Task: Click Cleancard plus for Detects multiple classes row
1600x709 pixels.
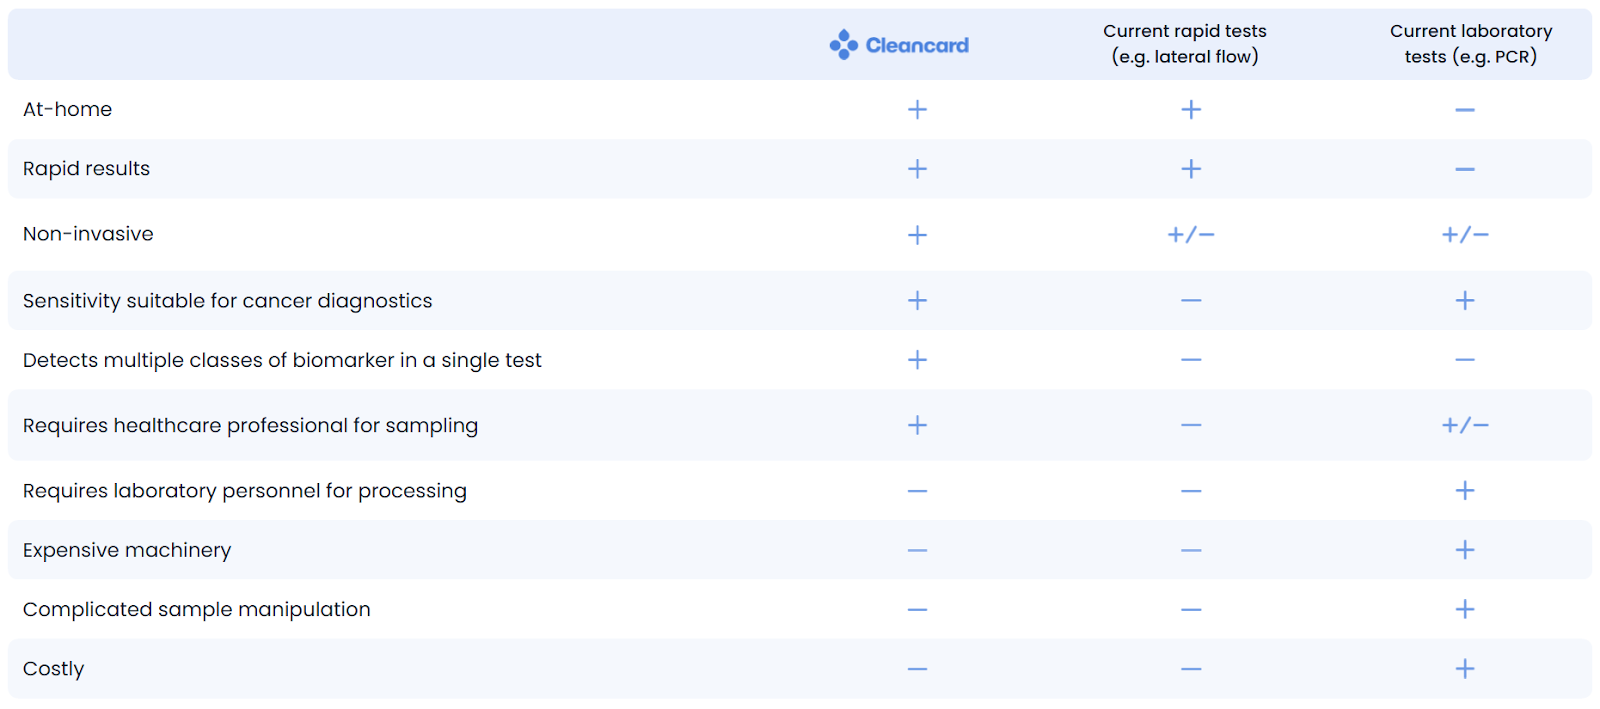Action: [917, 360]
